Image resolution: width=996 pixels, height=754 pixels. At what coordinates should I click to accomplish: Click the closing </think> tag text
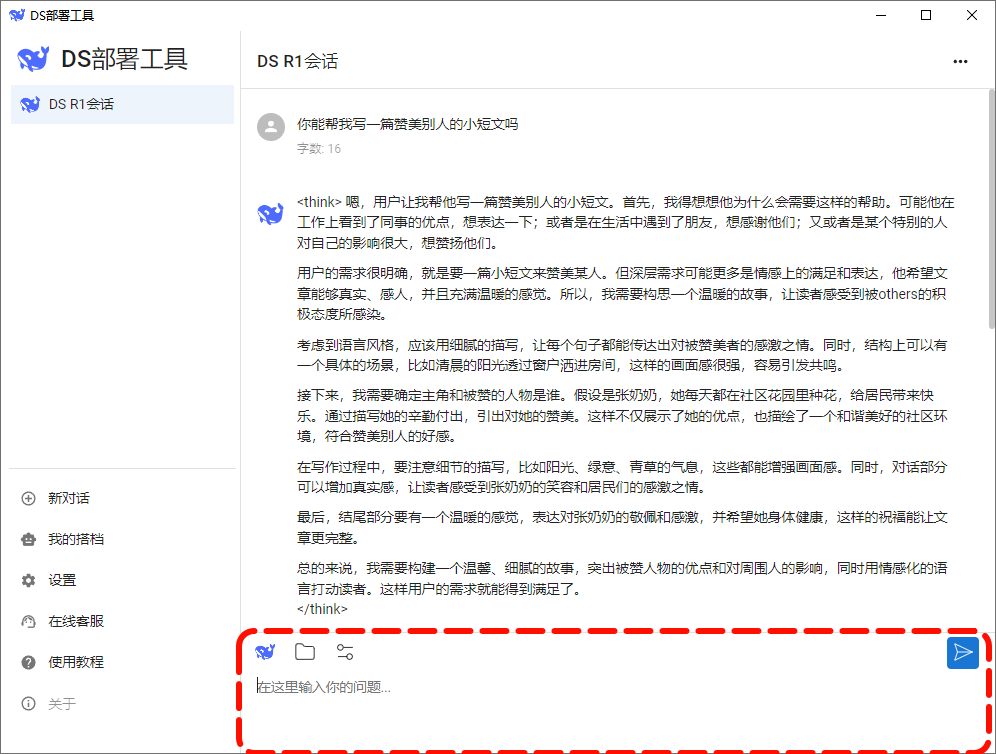pos(322,609)
